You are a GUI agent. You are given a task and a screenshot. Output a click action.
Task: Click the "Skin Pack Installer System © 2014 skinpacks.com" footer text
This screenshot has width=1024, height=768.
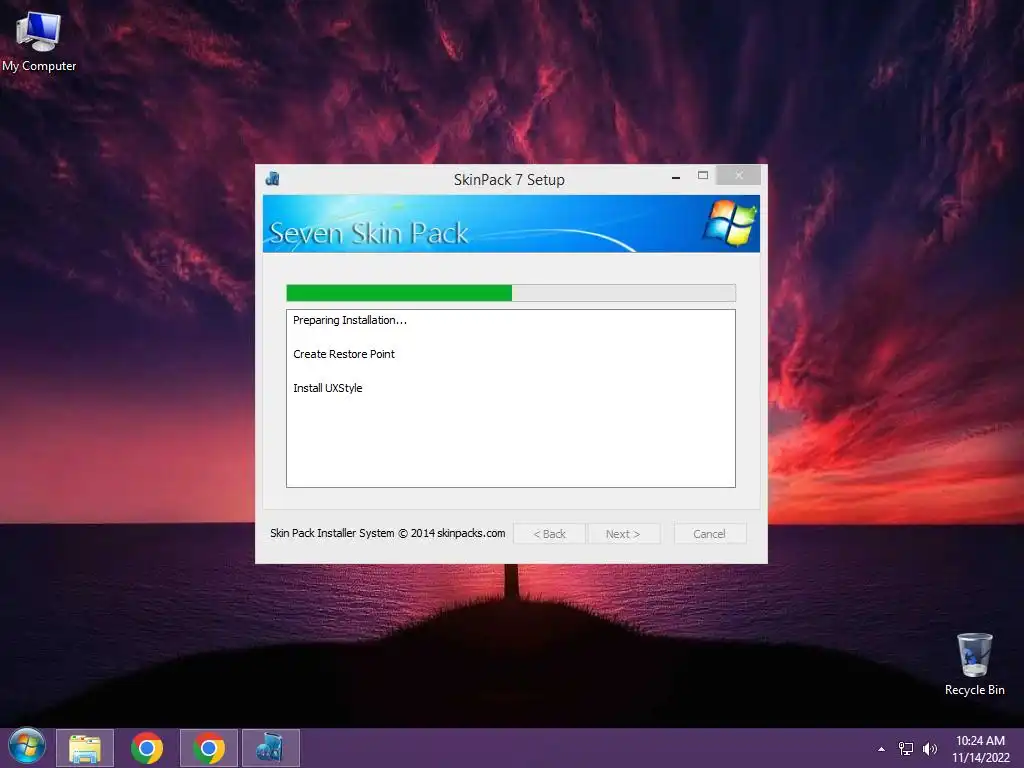[387, 533]
